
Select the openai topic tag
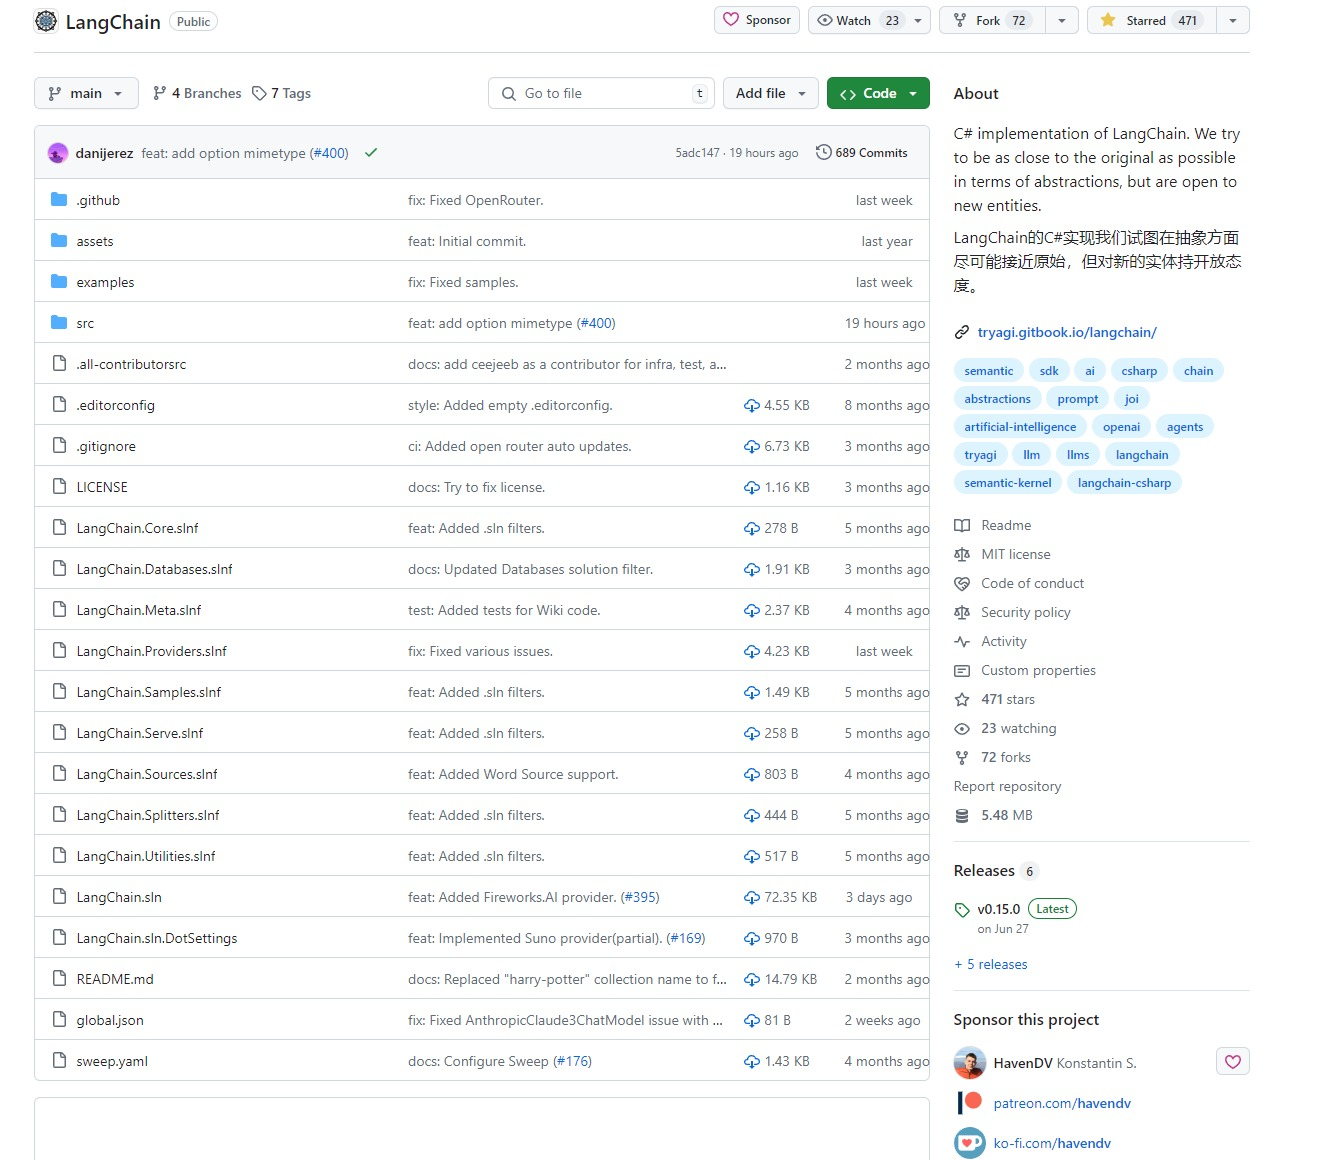(1121, 427)
